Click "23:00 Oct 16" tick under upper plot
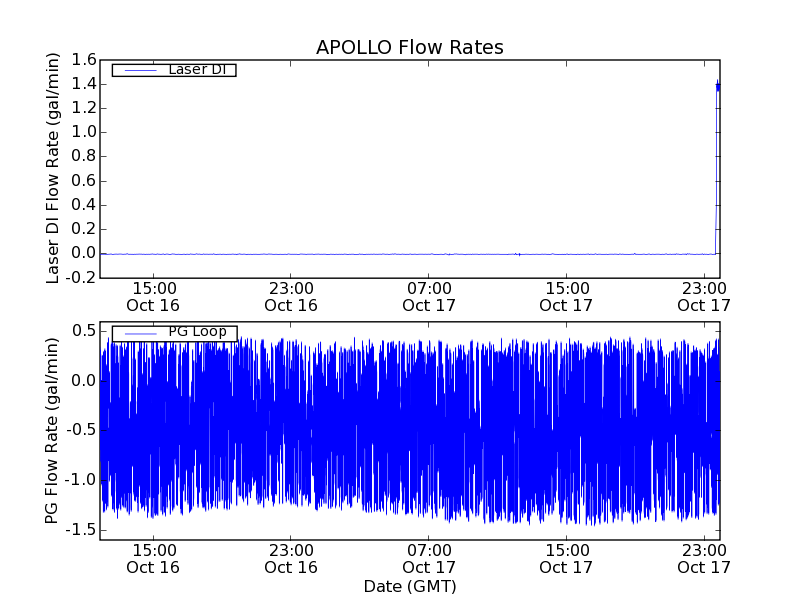The height and width of the screenshot is (600, 800). pyautogui.click(x=291, y=296)
